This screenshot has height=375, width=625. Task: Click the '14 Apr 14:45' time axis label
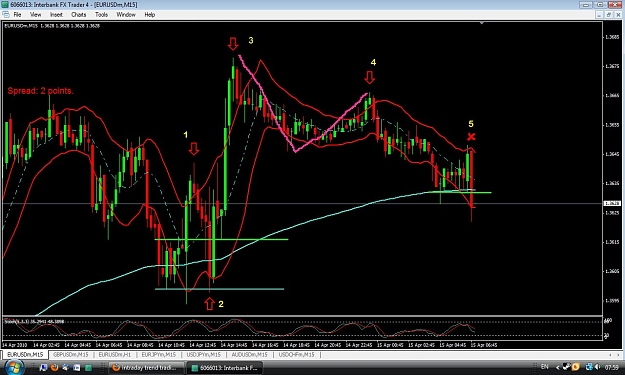click(234, 345)
